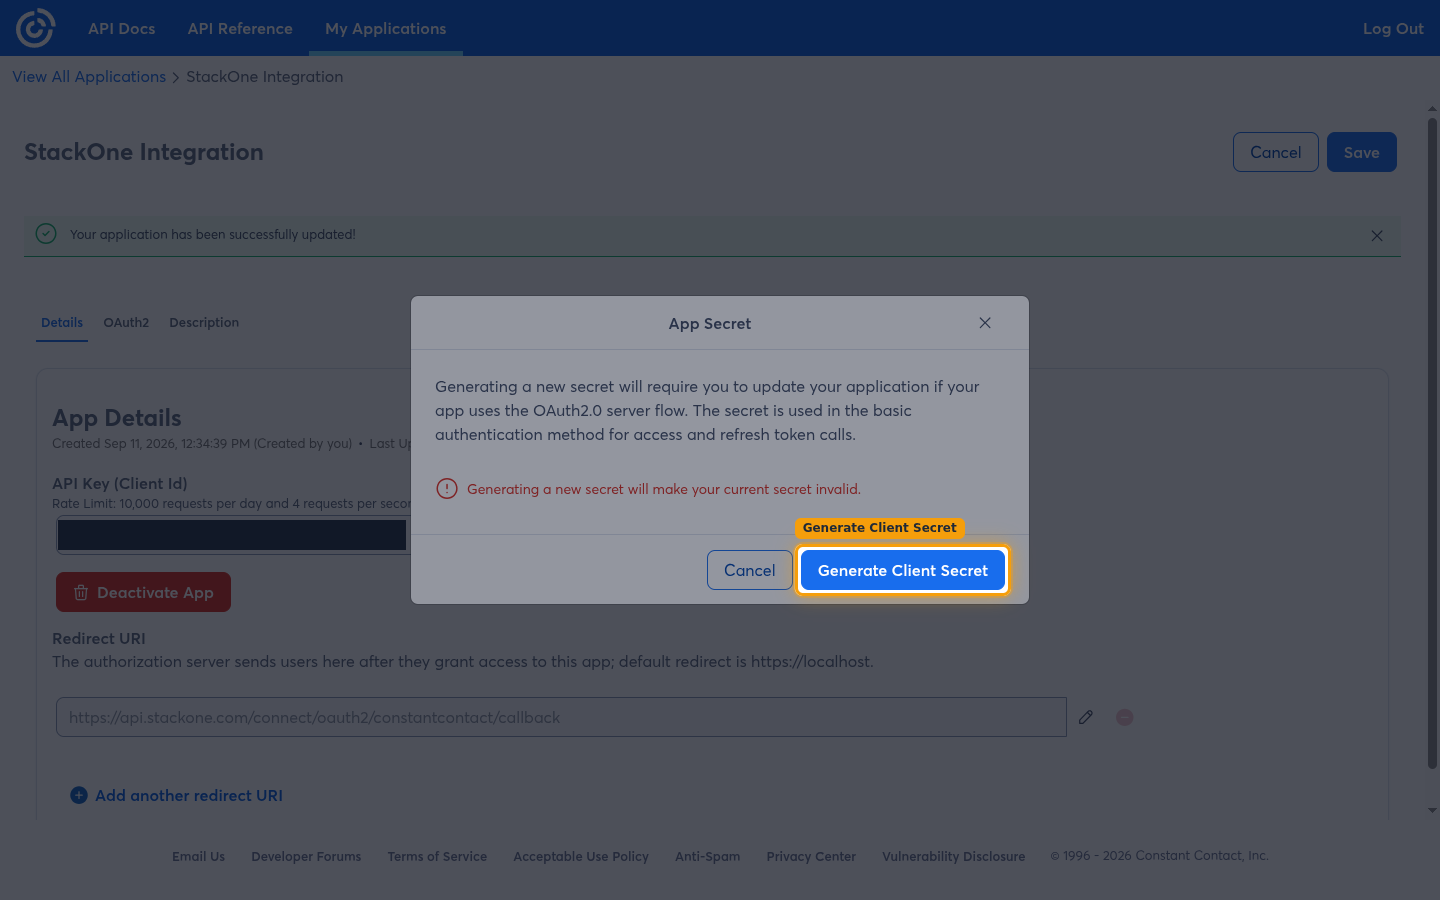Click the API Key Client Id field
The width and height of the screenshot is (1440, 900).
[232, 535]
